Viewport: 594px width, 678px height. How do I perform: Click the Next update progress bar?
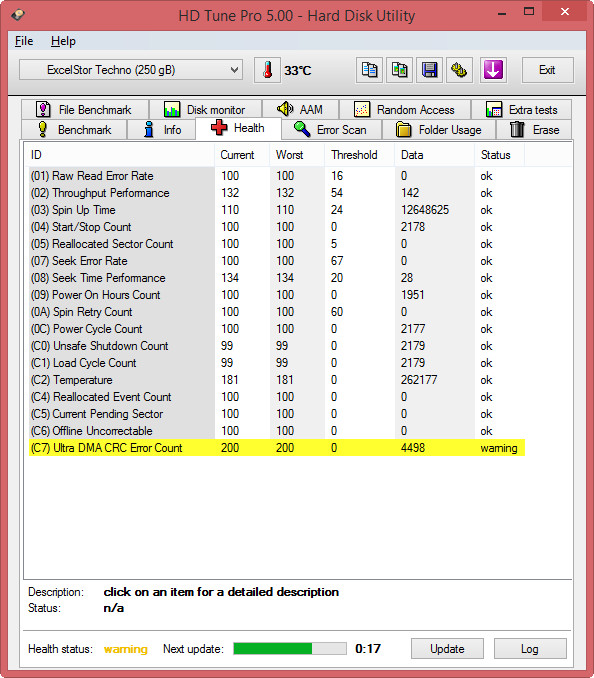(290, 649)
